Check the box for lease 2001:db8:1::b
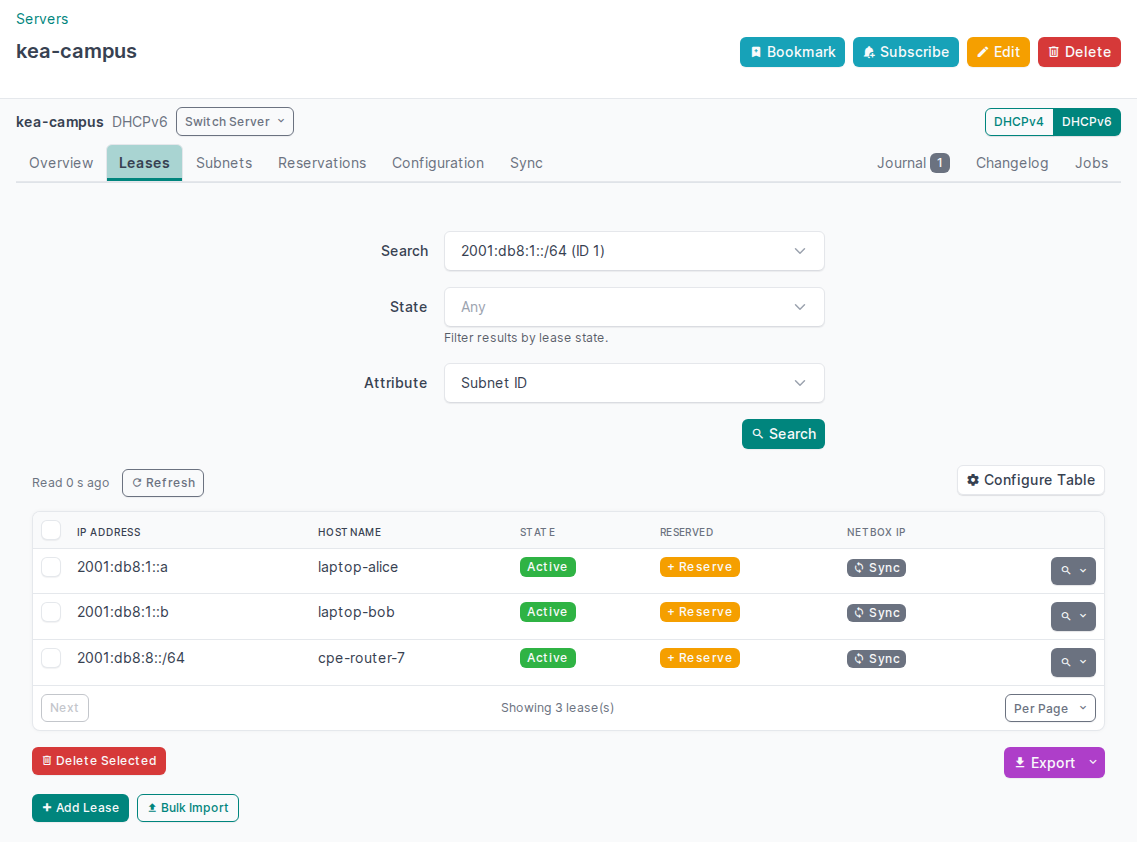Viewport: 1137px width, 842px height. (51, 612)
